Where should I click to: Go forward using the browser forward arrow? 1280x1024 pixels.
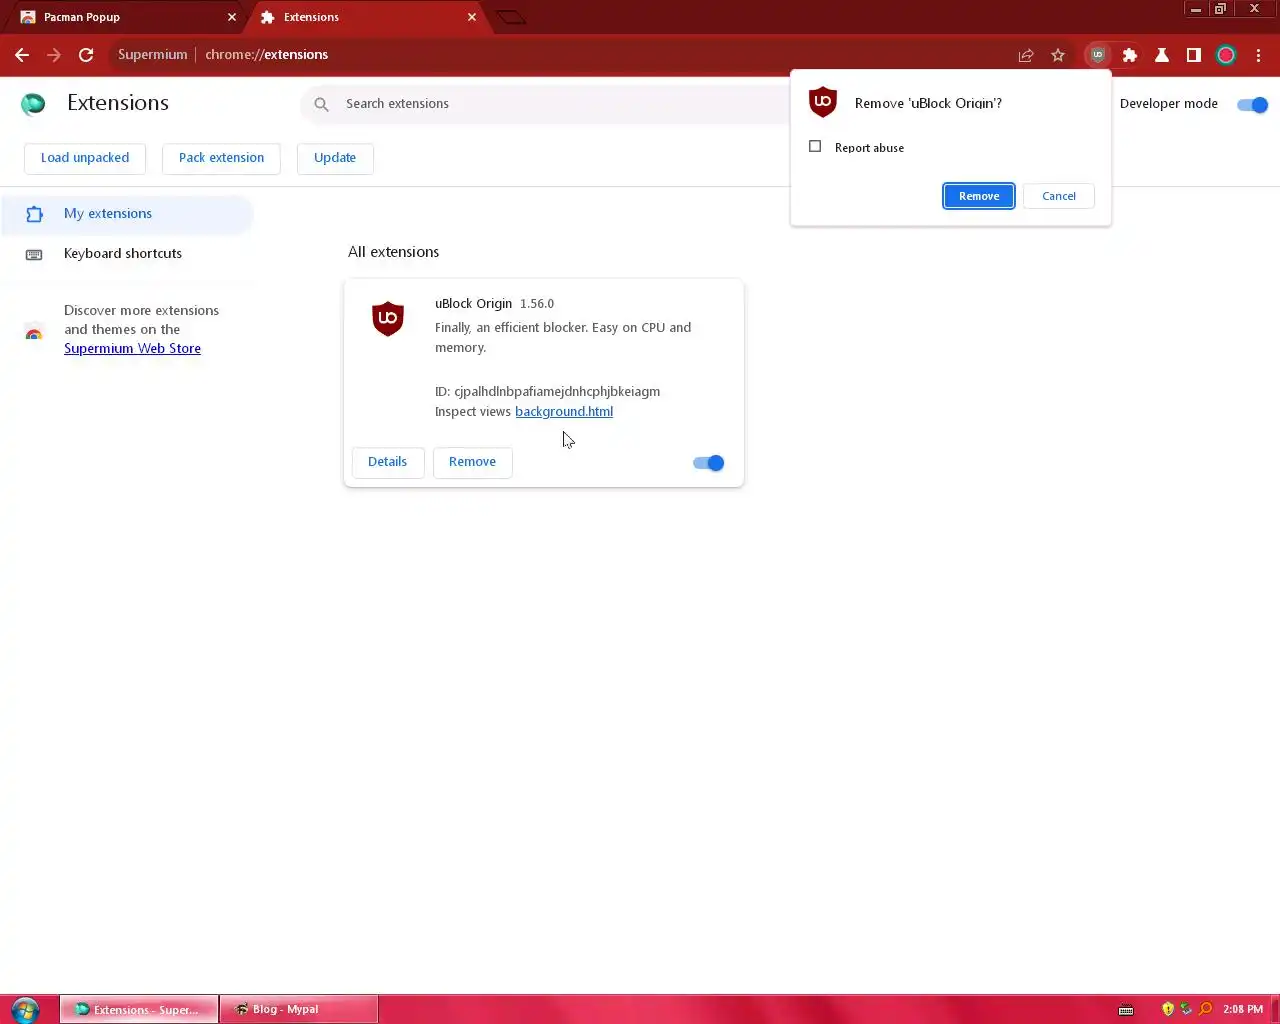(x=54, y=55)
